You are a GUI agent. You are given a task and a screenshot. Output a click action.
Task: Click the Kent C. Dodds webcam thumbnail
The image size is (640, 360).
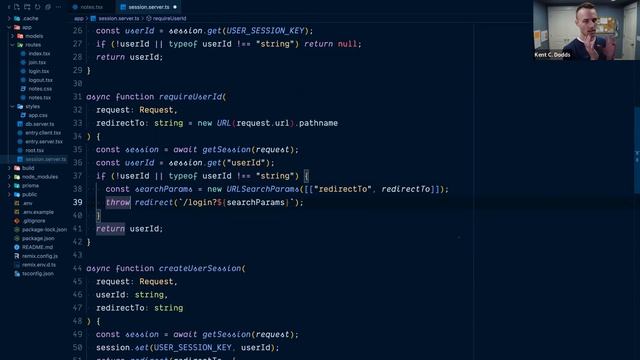click(x=586, y=30)
